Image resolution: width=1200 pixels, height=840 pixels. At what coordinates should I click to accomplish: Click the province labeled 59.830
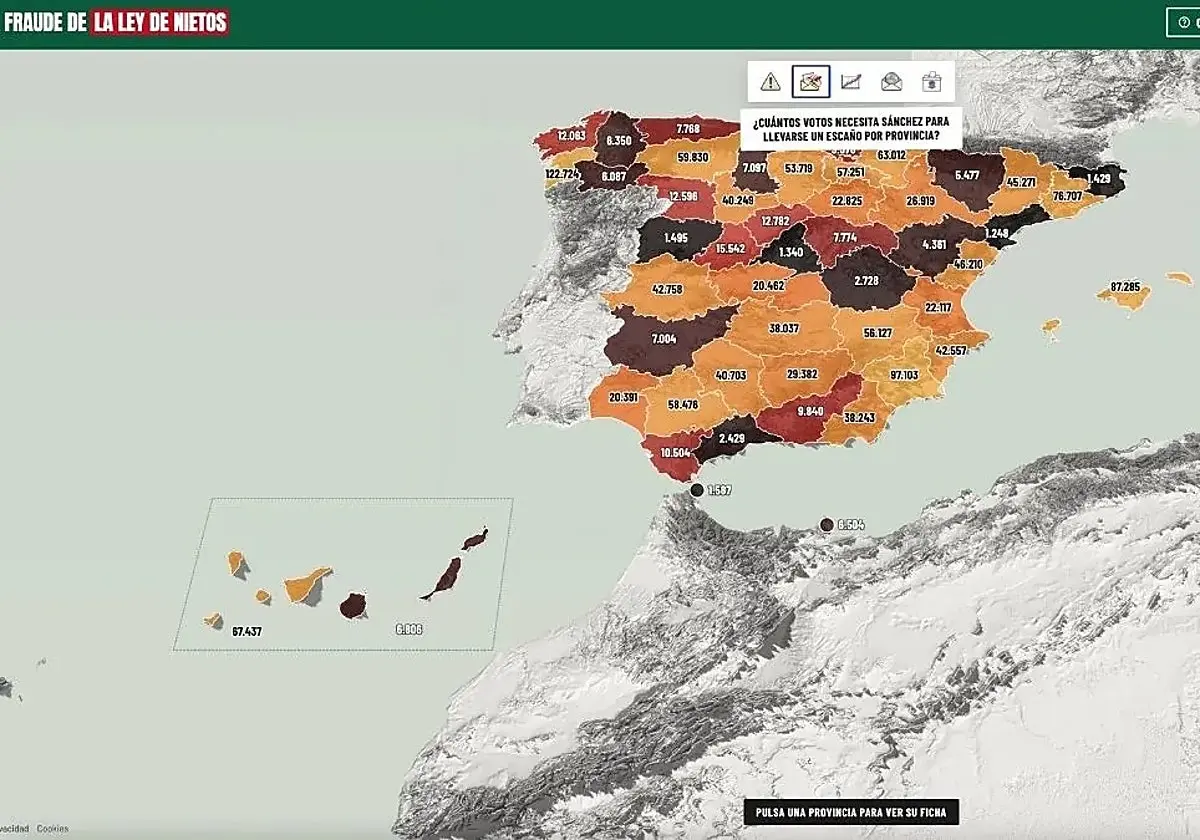pos(693,157)
